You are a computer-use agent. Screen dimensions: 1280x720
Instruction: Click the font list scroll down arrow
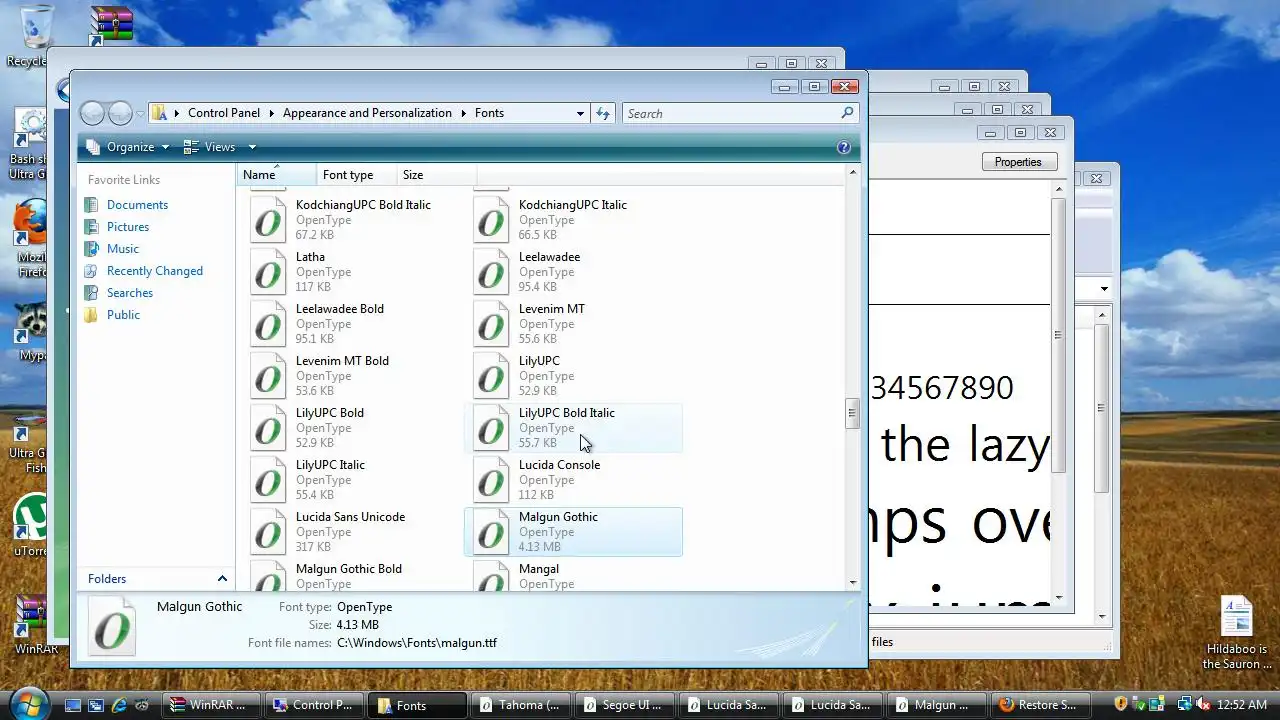click(852, 583)
